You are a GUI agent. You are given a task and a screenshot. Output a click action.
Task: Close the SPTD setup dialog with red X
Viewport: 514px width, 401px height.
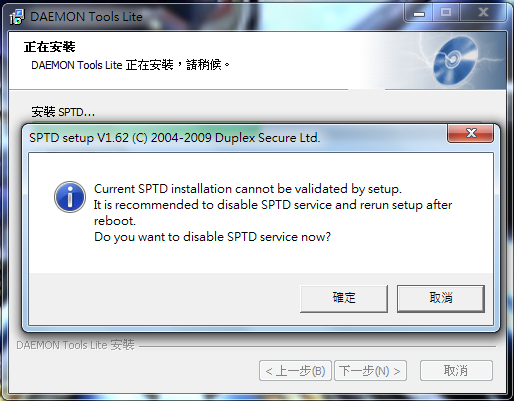tap(470, 133)
